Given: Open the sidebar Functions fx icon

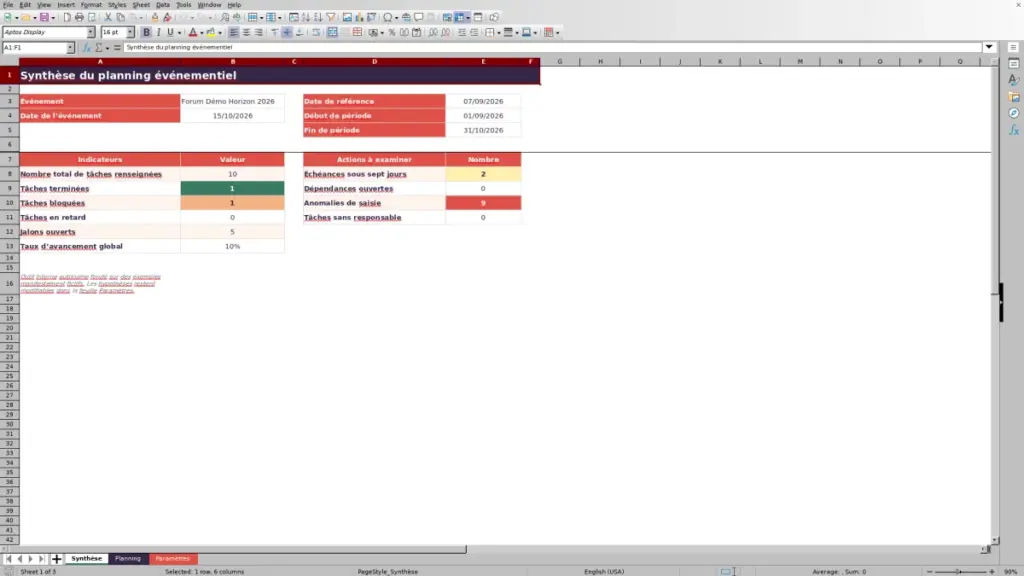Looking at the screenshot, I should [1014, 131].
